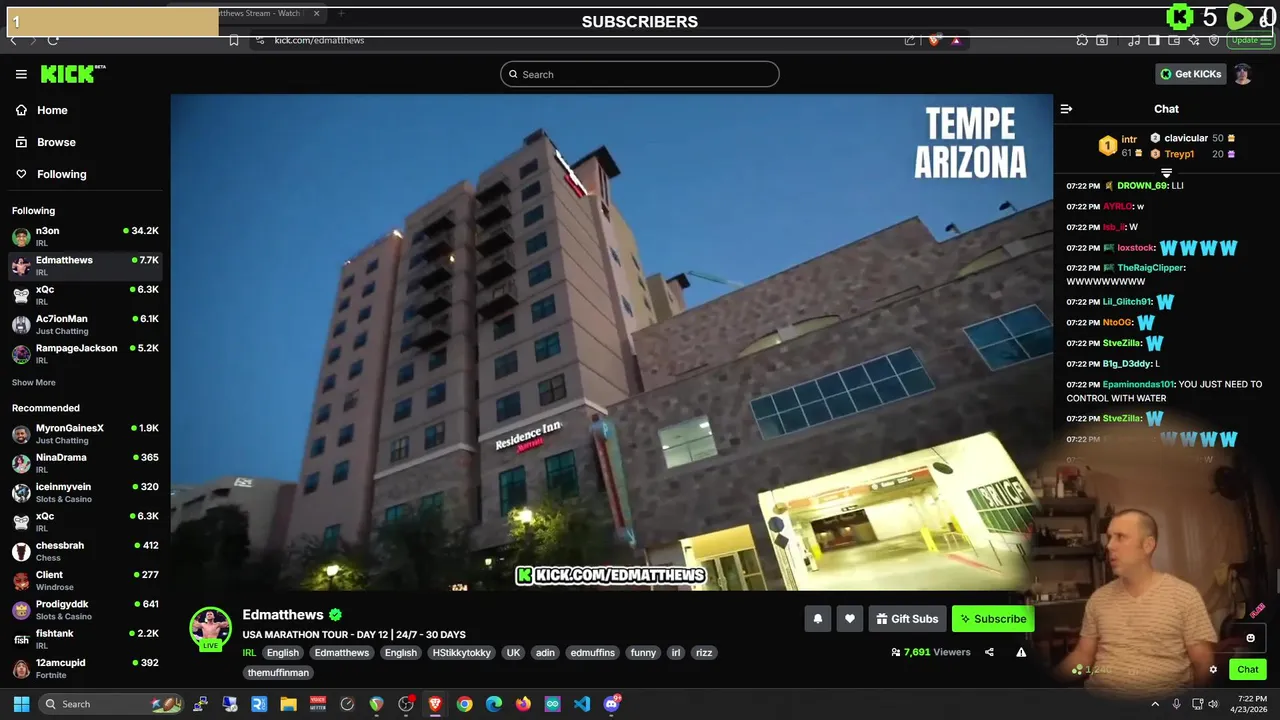1280x720 pixels.
Task: Open Ac7ionMan channel in sidebar
Action: click(x=85, y=324)
